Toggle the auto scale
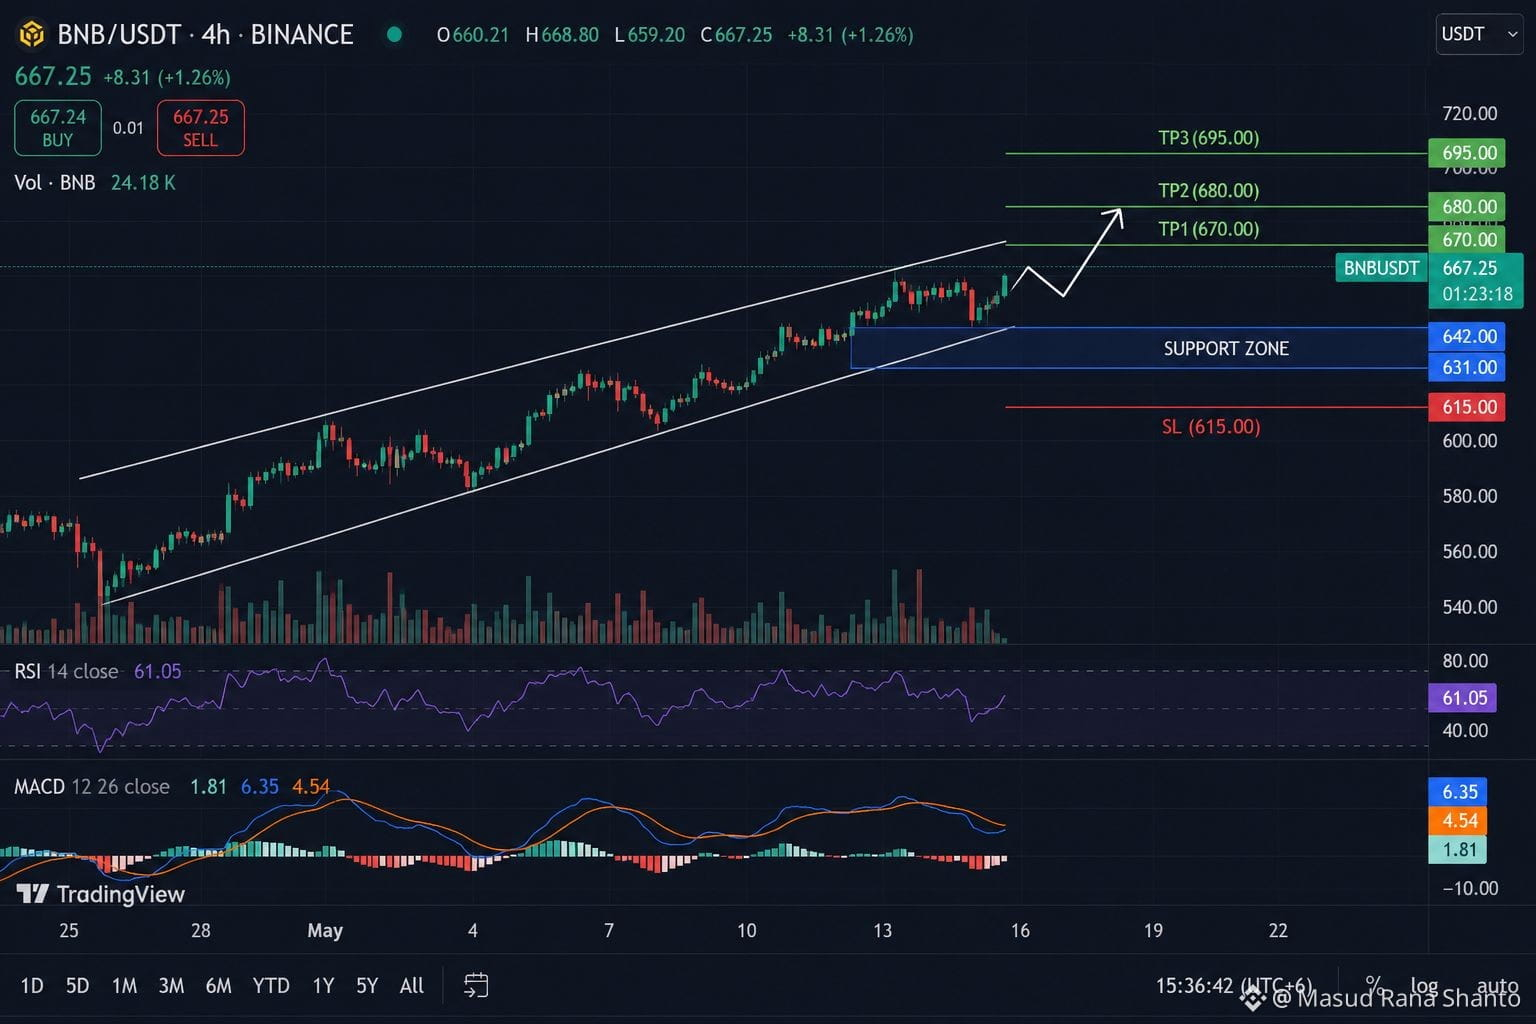This screenshot has width=1536, height=1024. [1497, 985]
